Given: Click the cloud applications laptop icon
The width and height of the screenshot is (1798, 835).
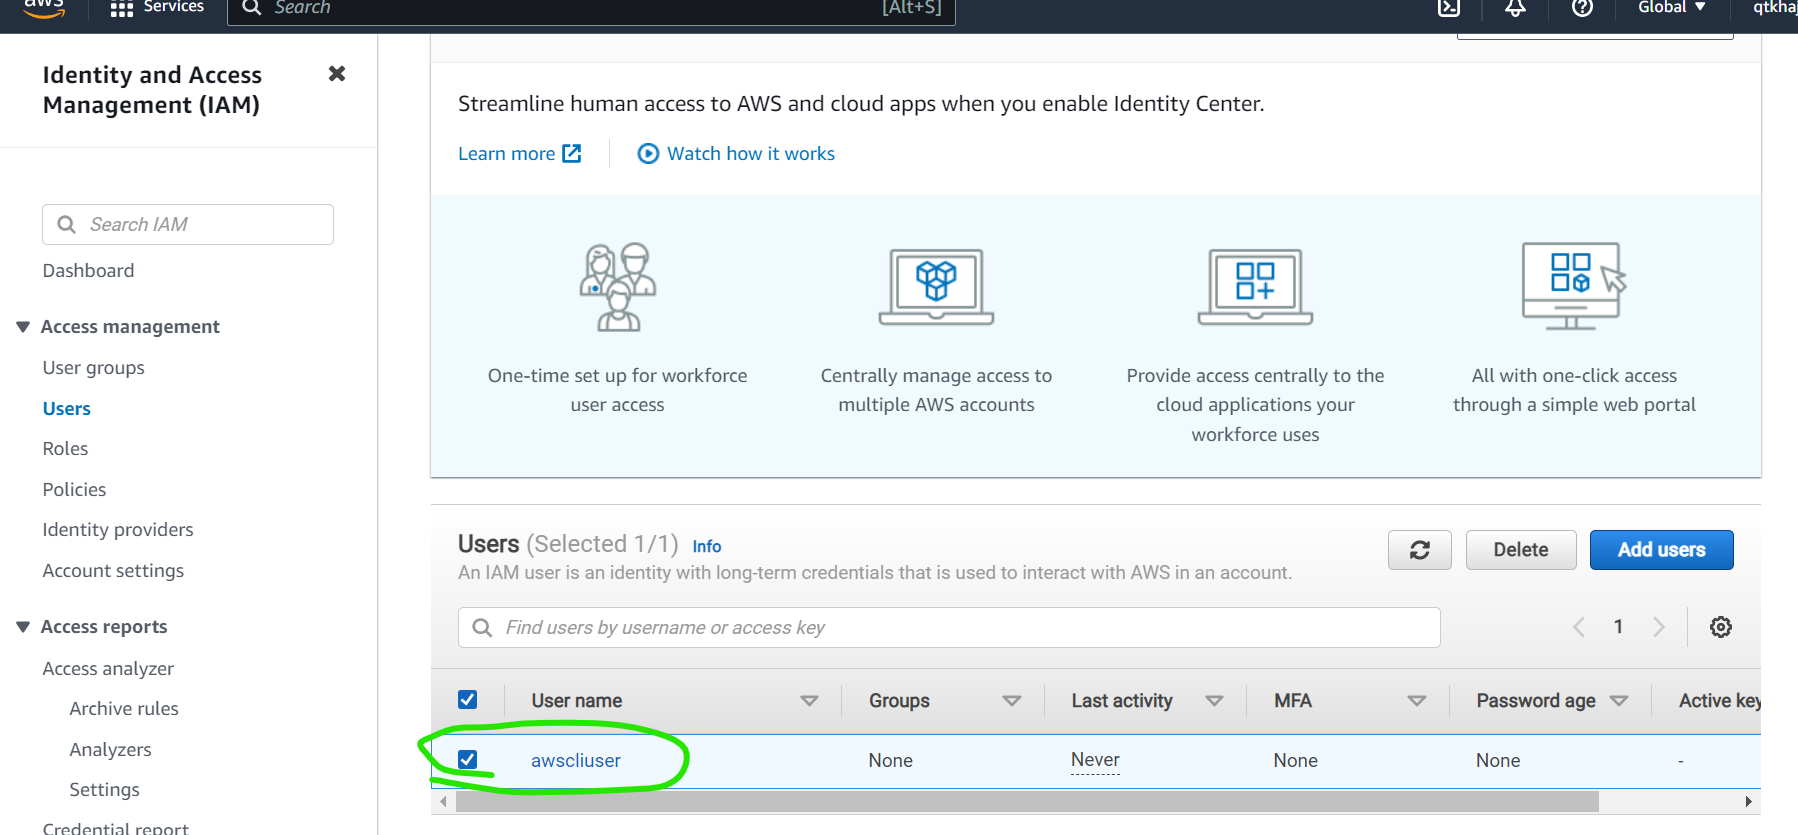Looking at the screenshot, I should pos(1255,287).
